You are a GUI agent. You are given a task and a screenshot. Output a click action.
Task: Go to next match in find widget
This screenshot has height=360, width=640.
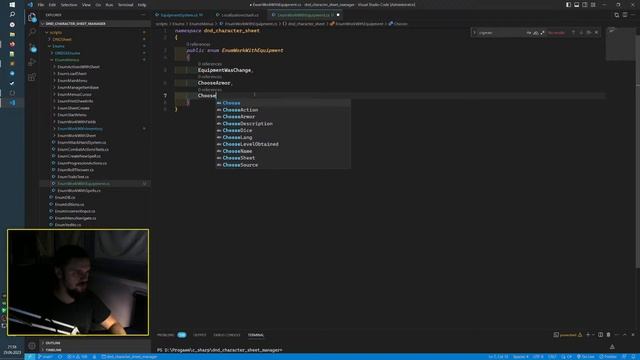click(581, 32)
